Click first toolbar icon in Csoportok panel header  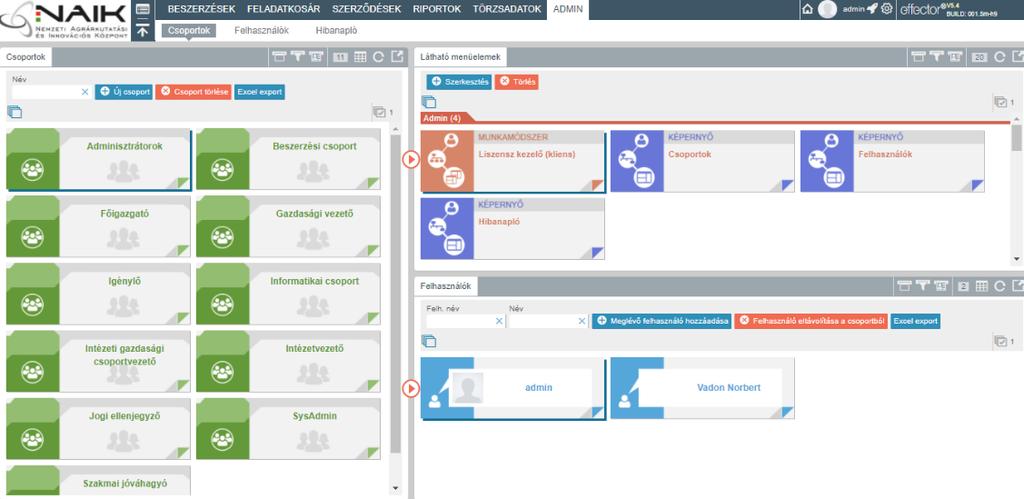tap(280, 57)
